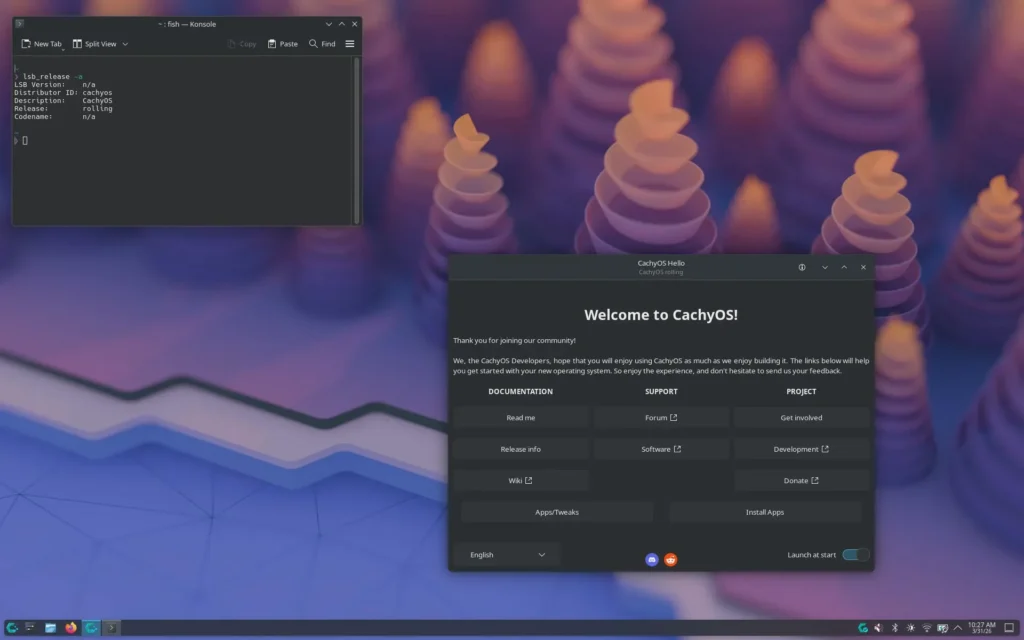The image size is (1024, 640).
Task: Click the Install Apps button
Action: (765, 511)
